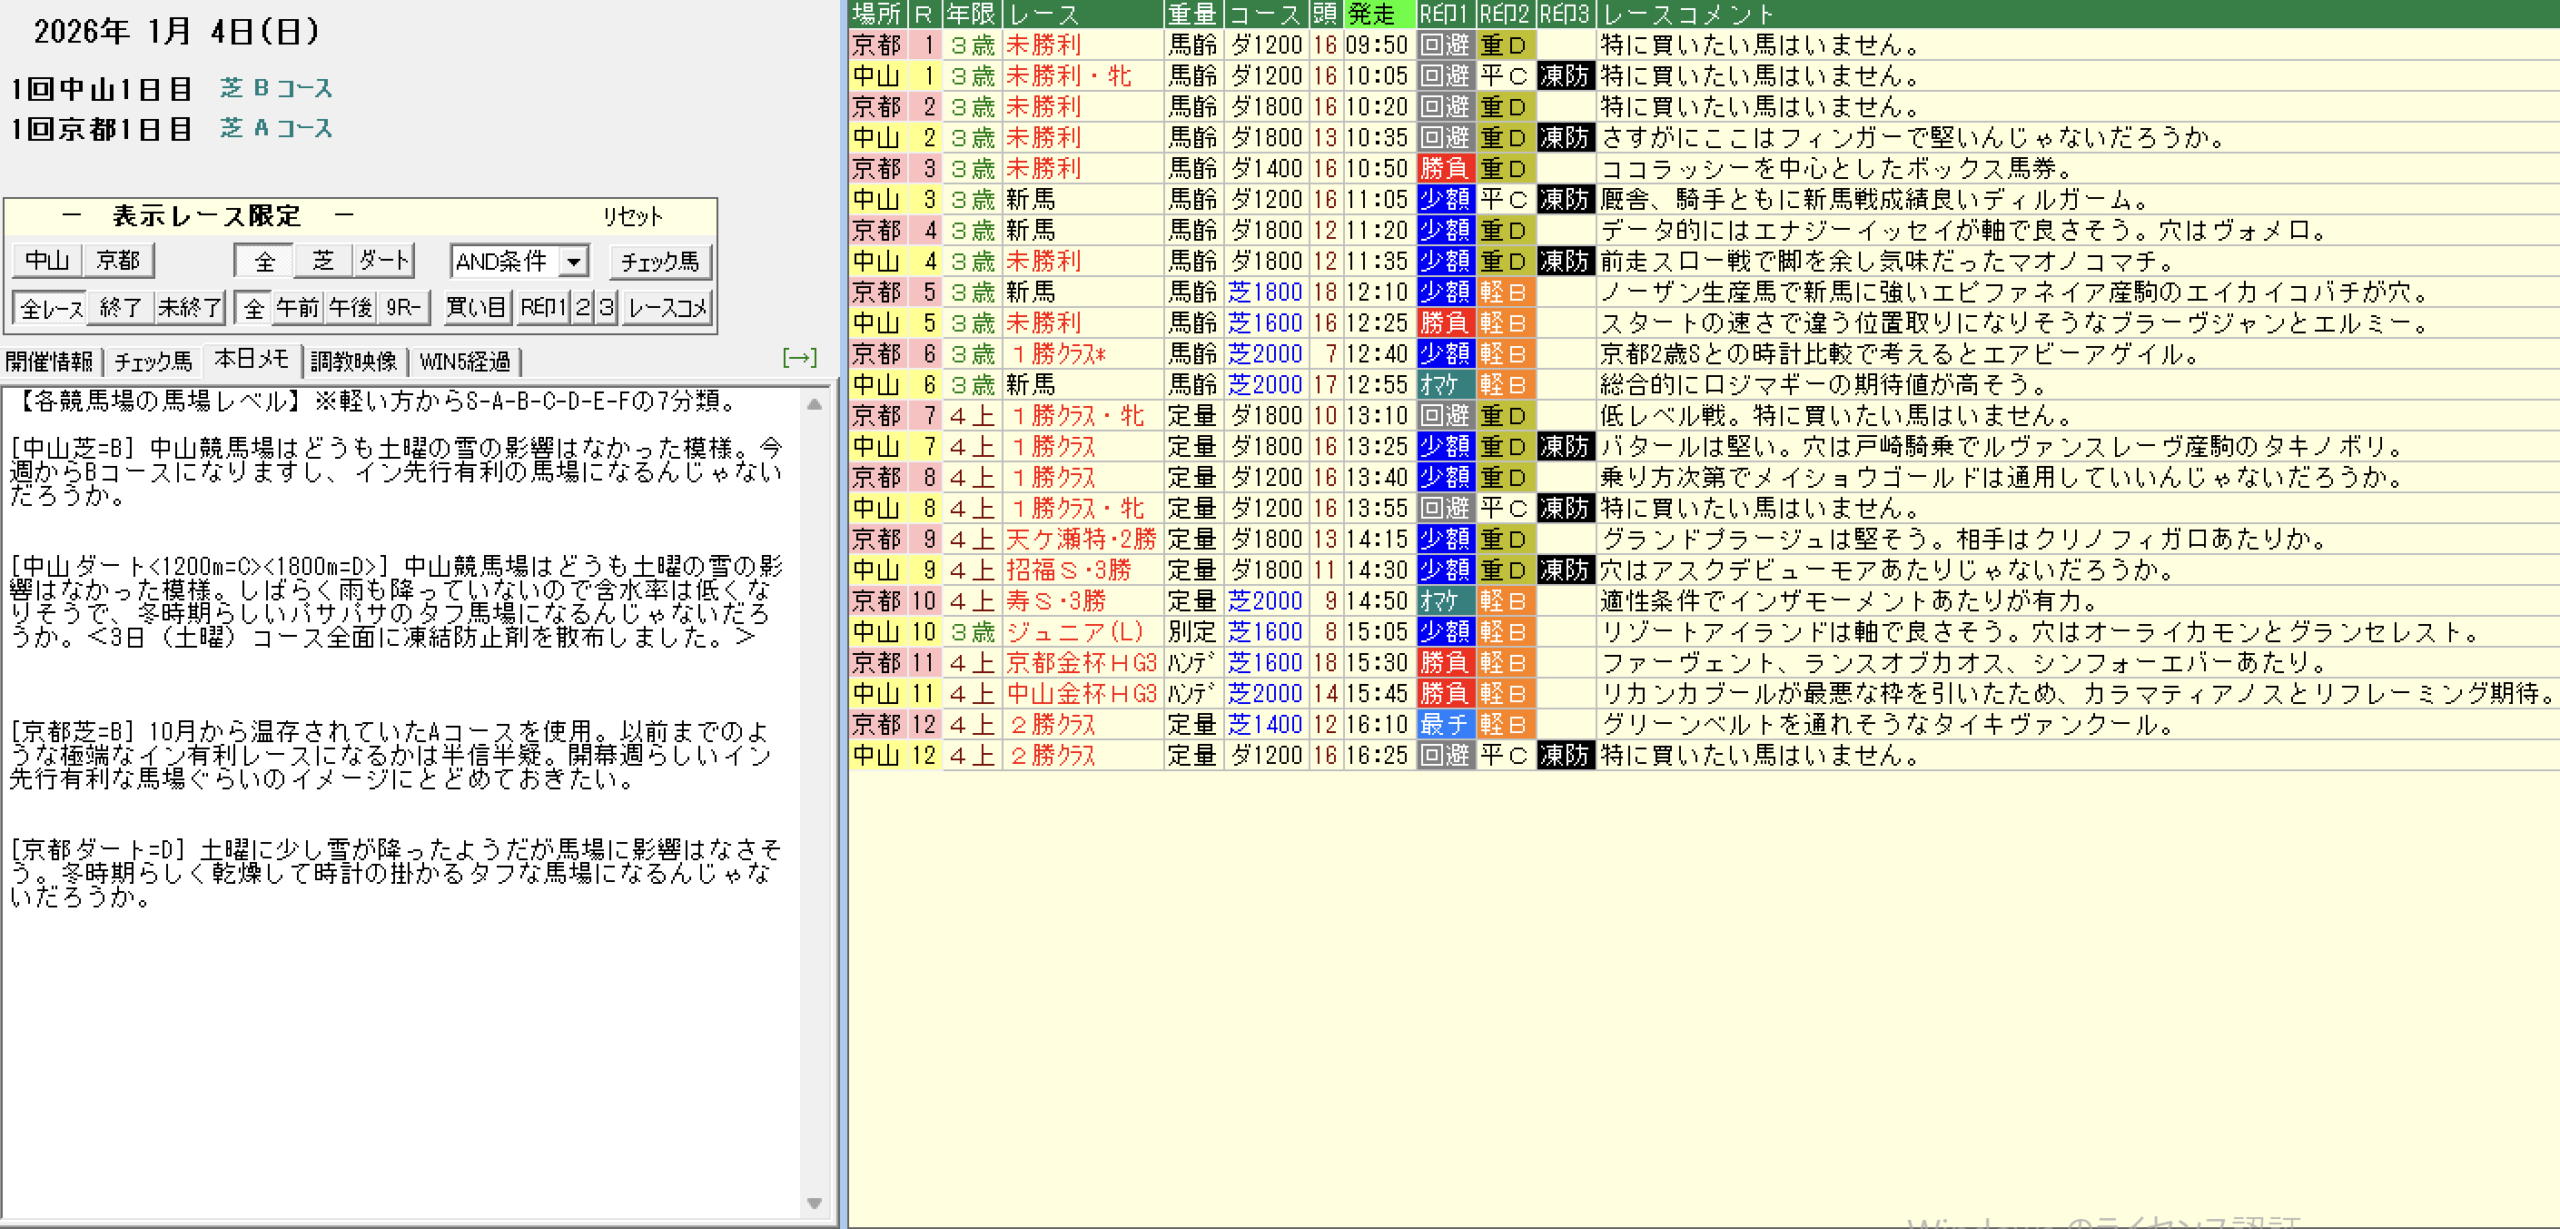Screen dimensions: 2560x1229
Task: Click オマケ badge in 中山 6R row
Action: pos(1445,385)
